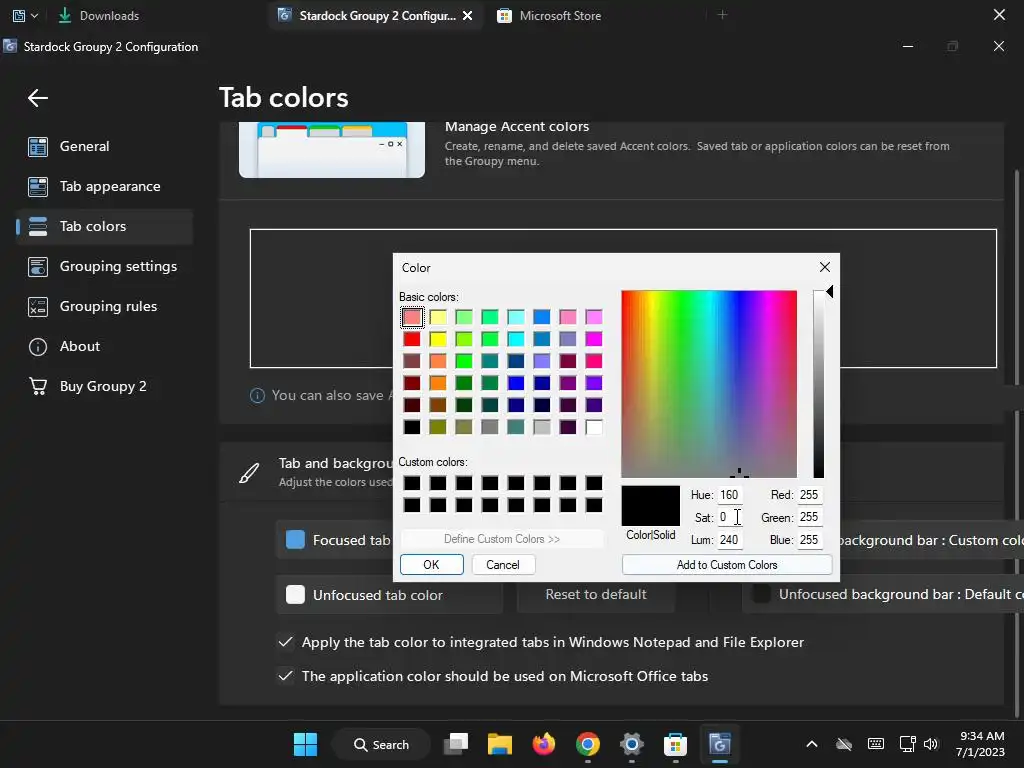
Task: Select the pure blue basic color
Action: click(x=516, y=383)
